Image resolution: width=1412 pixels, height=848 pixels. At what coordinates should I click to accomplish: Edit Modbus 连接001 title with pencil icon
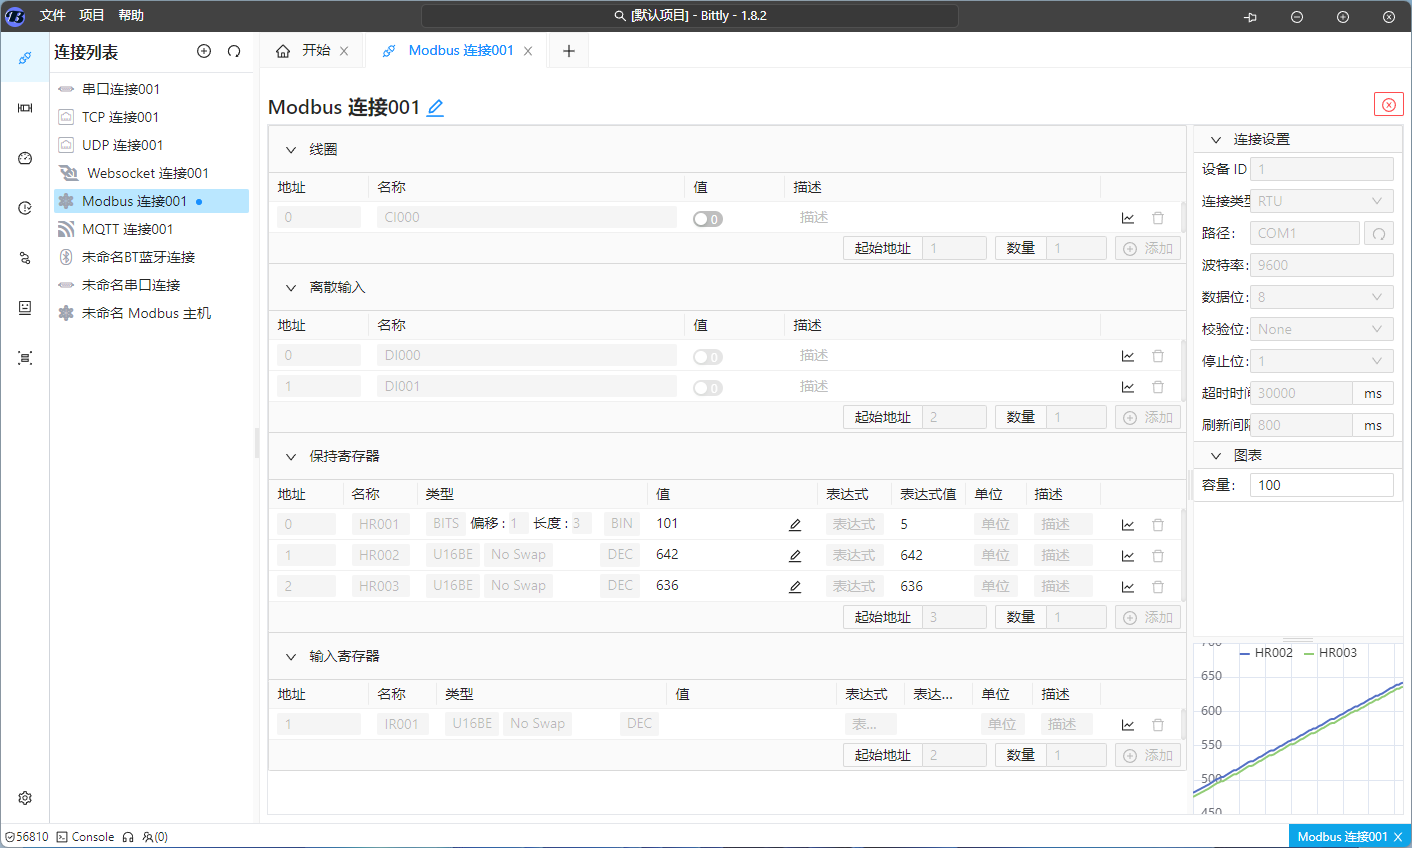435,108
